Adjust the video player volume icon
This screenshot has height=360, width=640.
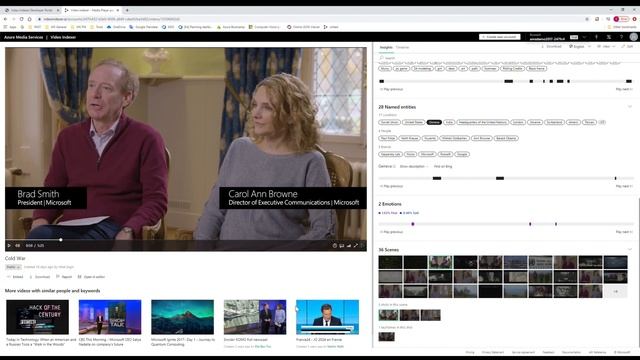(349, 245)
